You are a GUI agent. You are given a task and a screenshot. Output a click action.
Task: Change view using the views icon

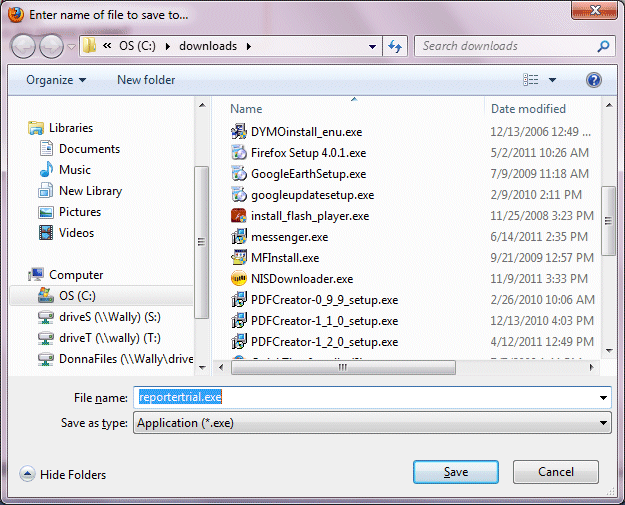[531, 80]
